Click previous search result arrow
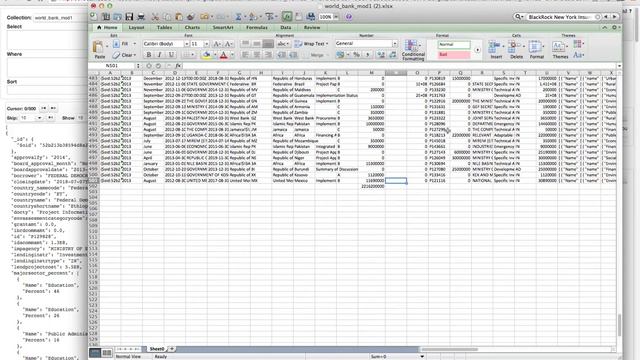 point(606,17)
